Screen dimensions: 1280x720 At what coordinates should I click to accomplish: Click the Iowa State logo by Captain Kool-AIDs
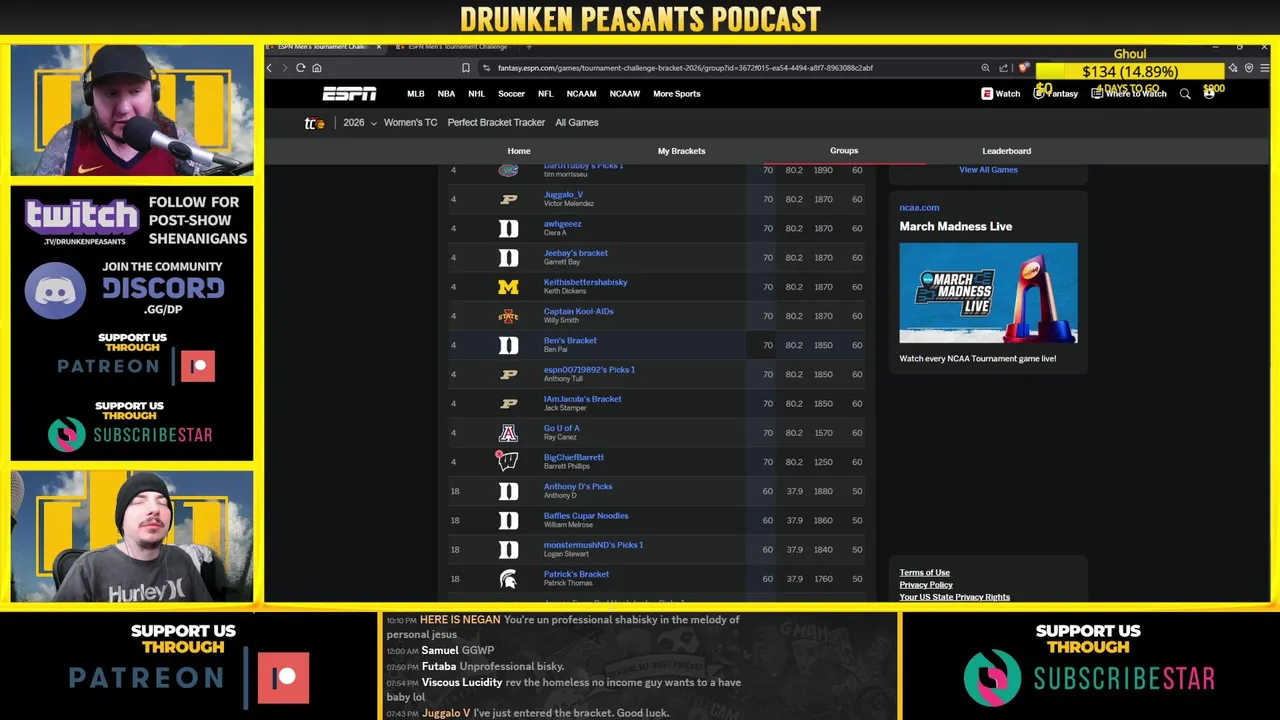pyautogui.click(x=508, y=316)
